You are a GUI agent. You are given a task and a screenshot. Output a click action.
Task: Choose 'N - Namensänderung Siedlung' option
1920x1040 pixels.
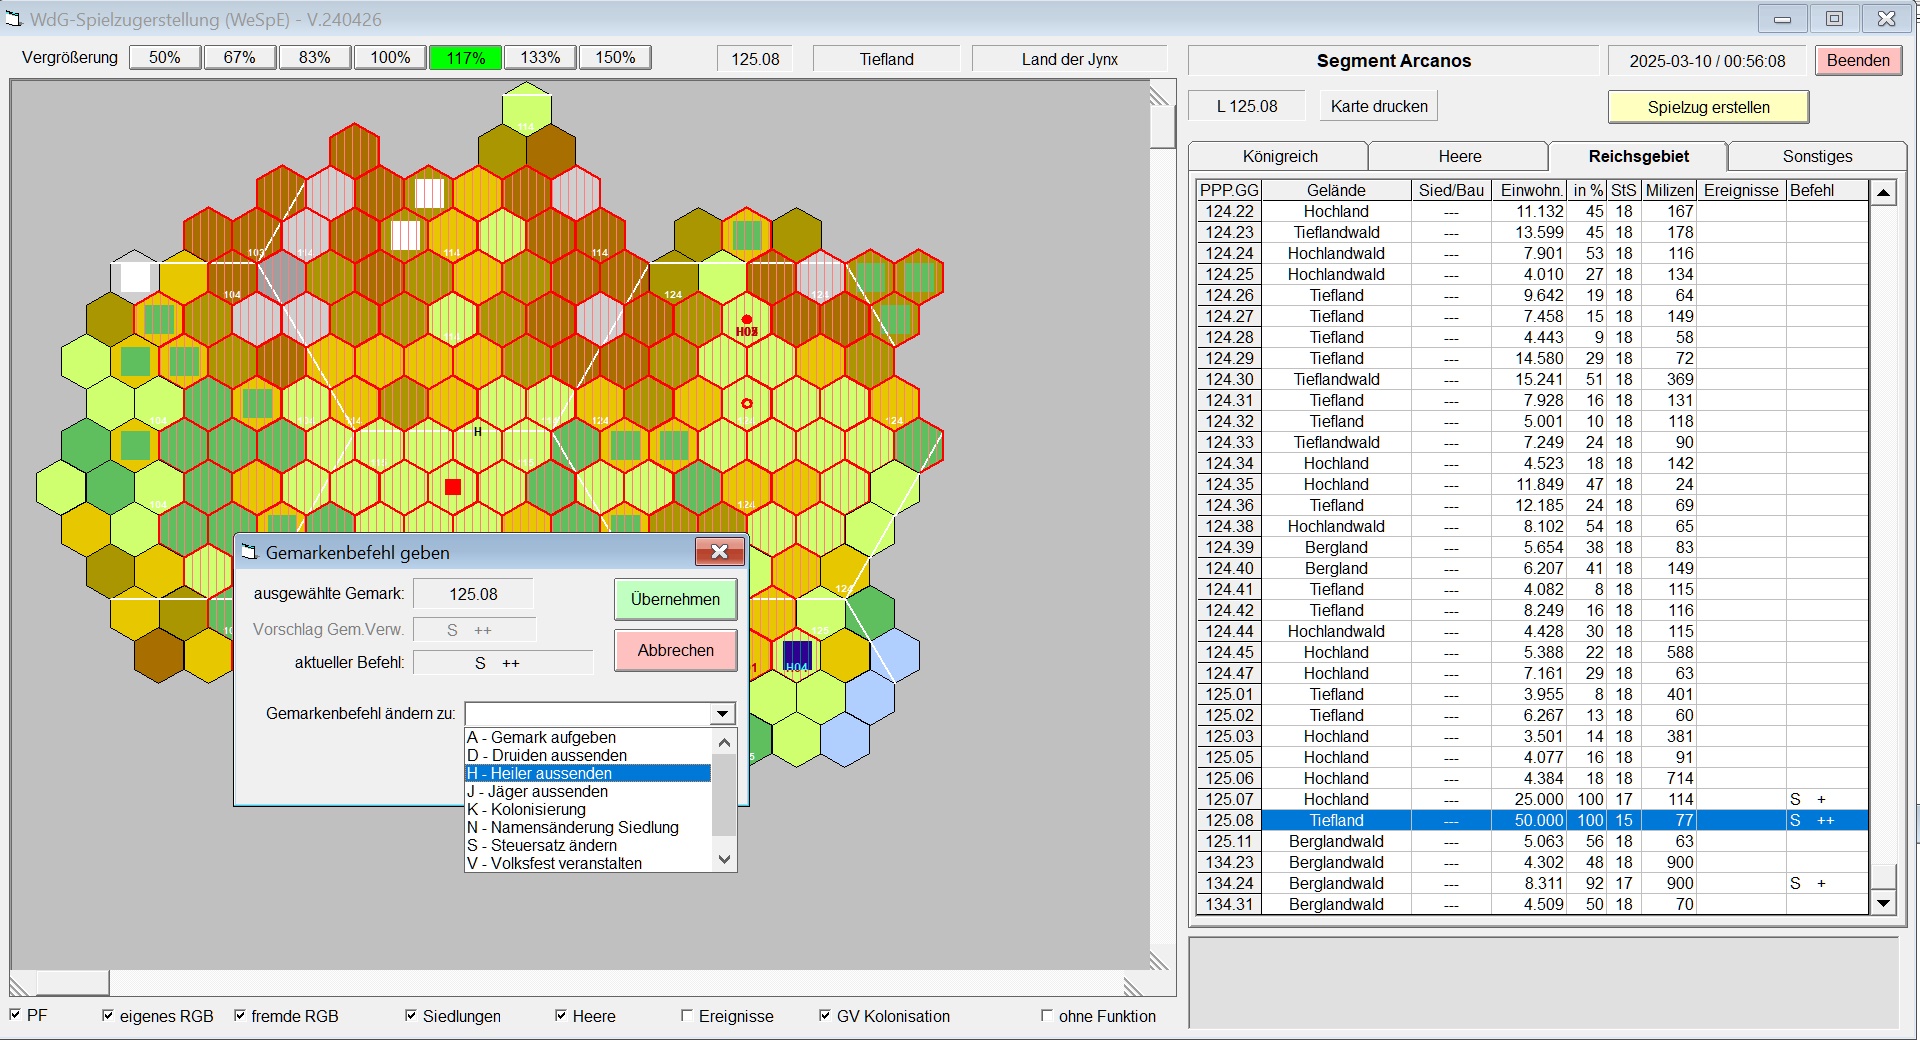588,827
